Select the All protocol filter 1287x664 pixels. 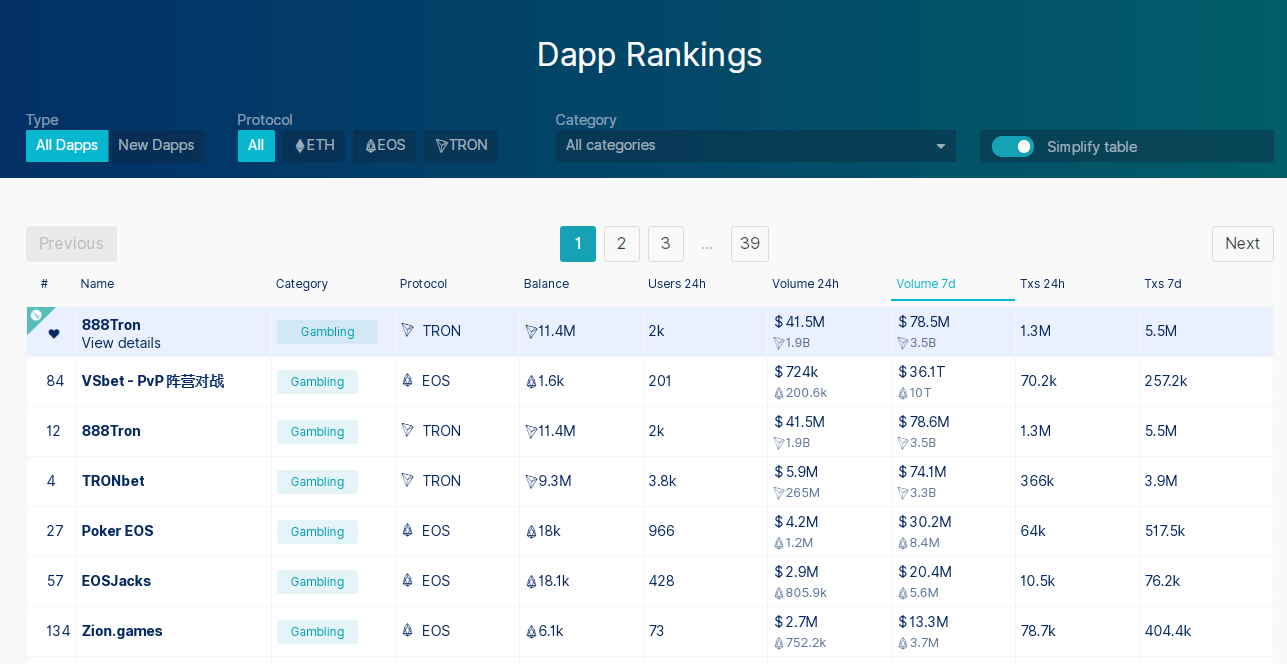[x=256, y=146]
